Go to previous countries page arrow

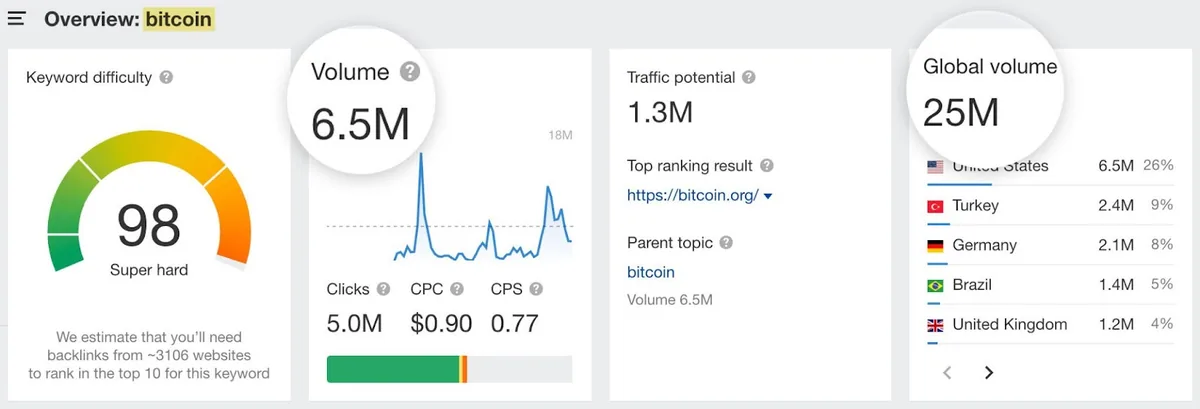(x=948, y=372)
